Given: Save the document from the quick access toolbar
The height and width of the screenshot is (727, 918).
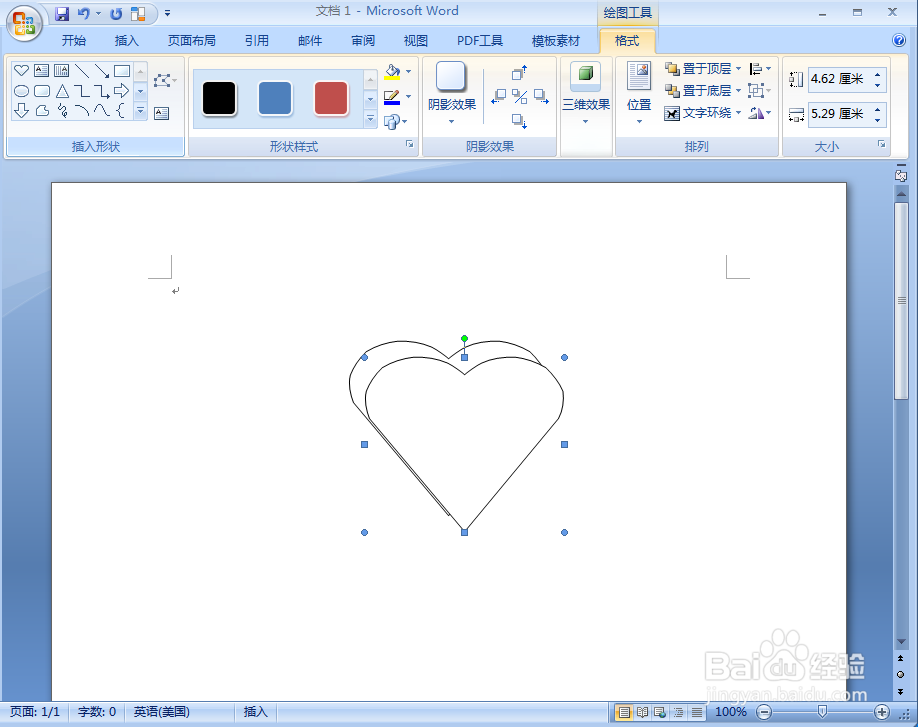Looking at the screenshot, I should click(62, 13).
